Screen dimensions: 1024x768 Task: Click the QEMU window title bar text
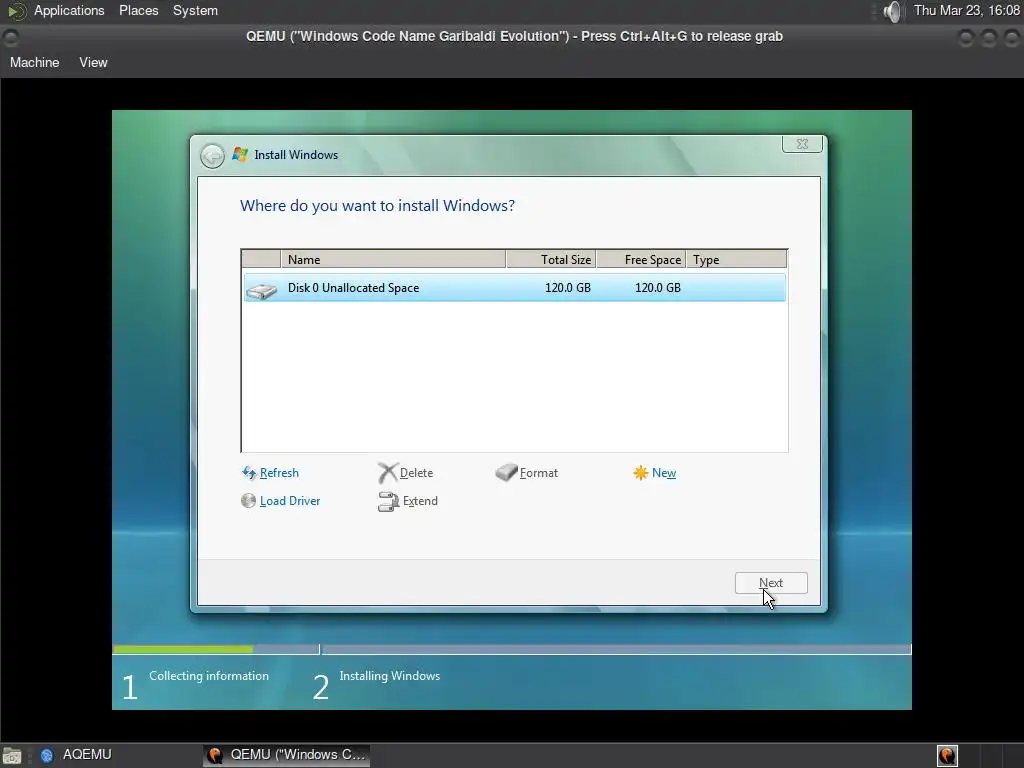[x=514, y=37]
